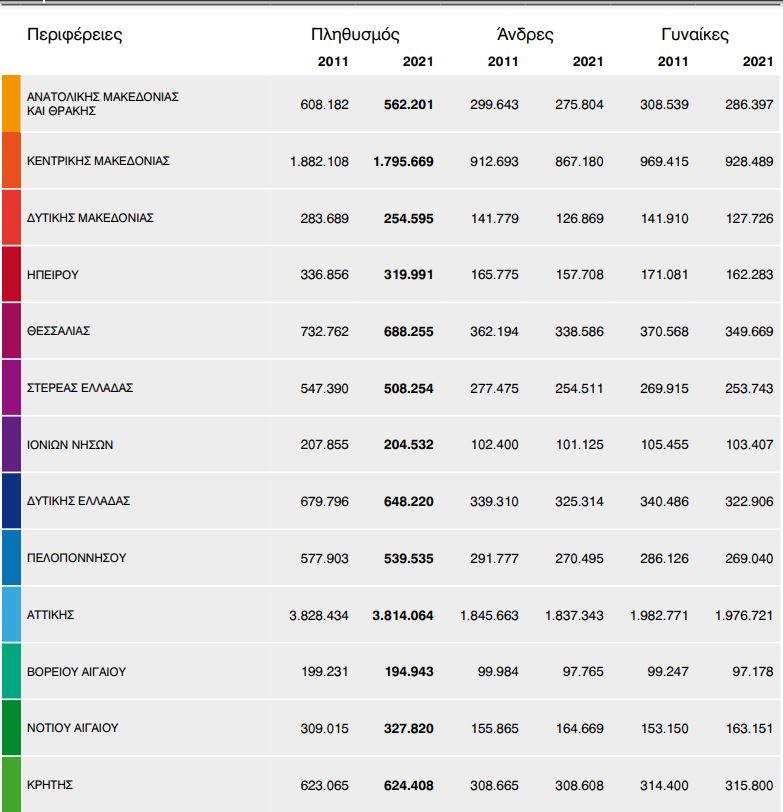Select the light blue swatch beside ΑΤΤΙΚΗΣ
783x812 pixels.
[11, 614]
